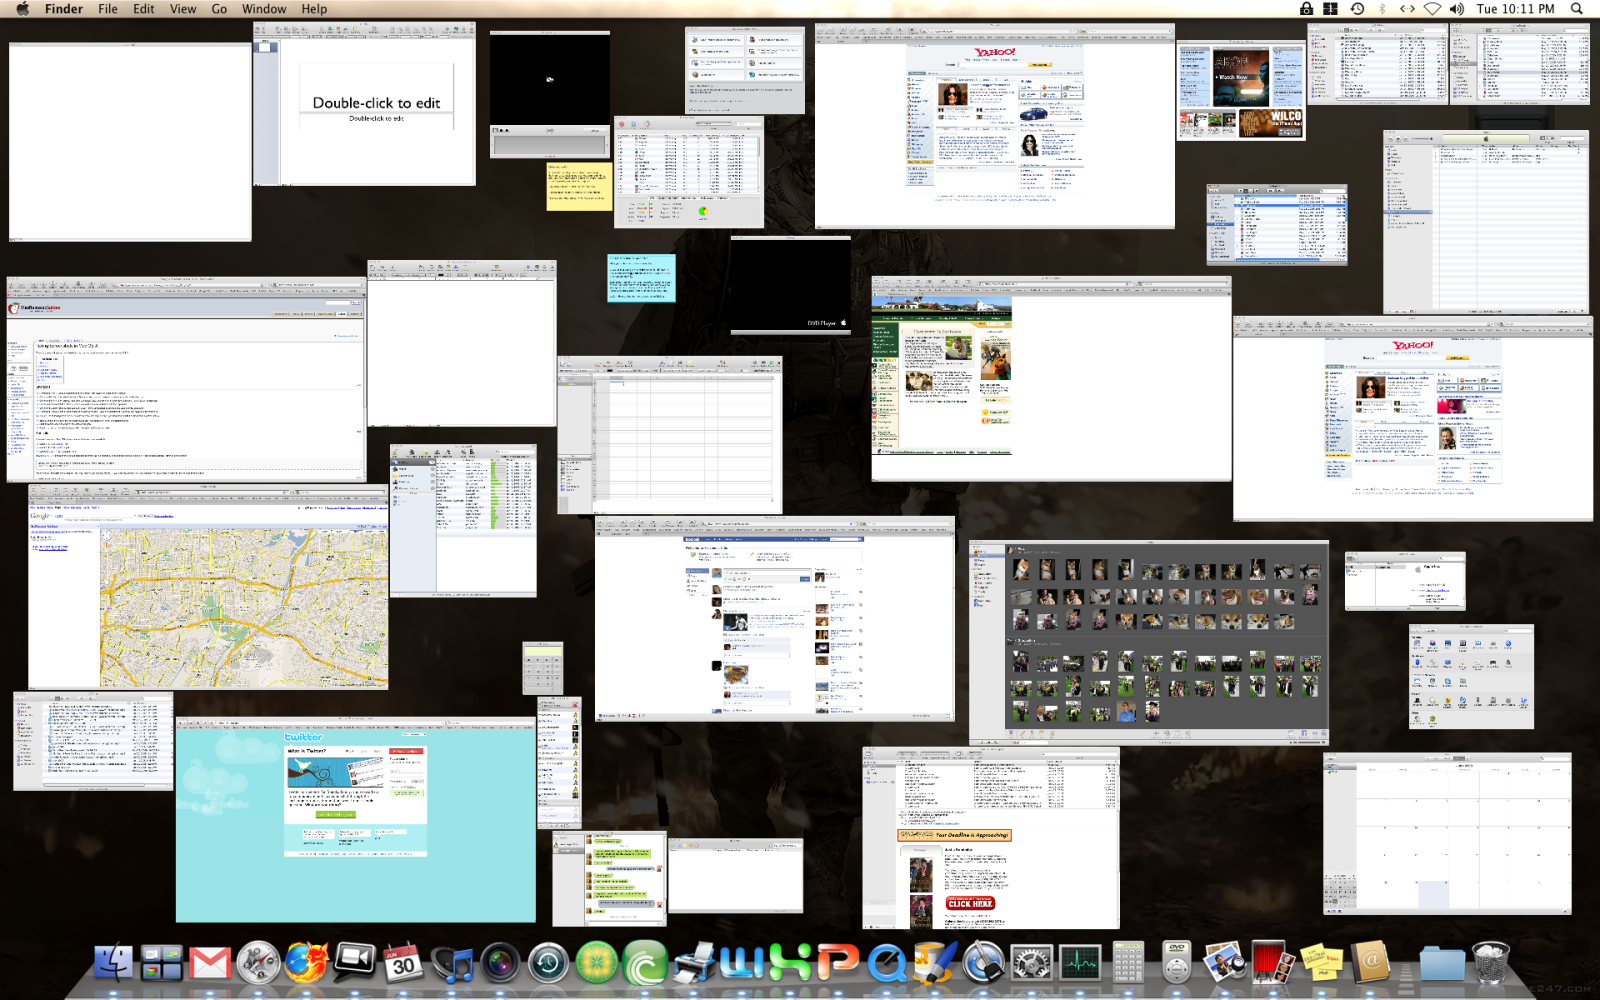Click the camera lens icon in the Dock
Viewport: 1600px width, 1000px height.
[500, 963]
